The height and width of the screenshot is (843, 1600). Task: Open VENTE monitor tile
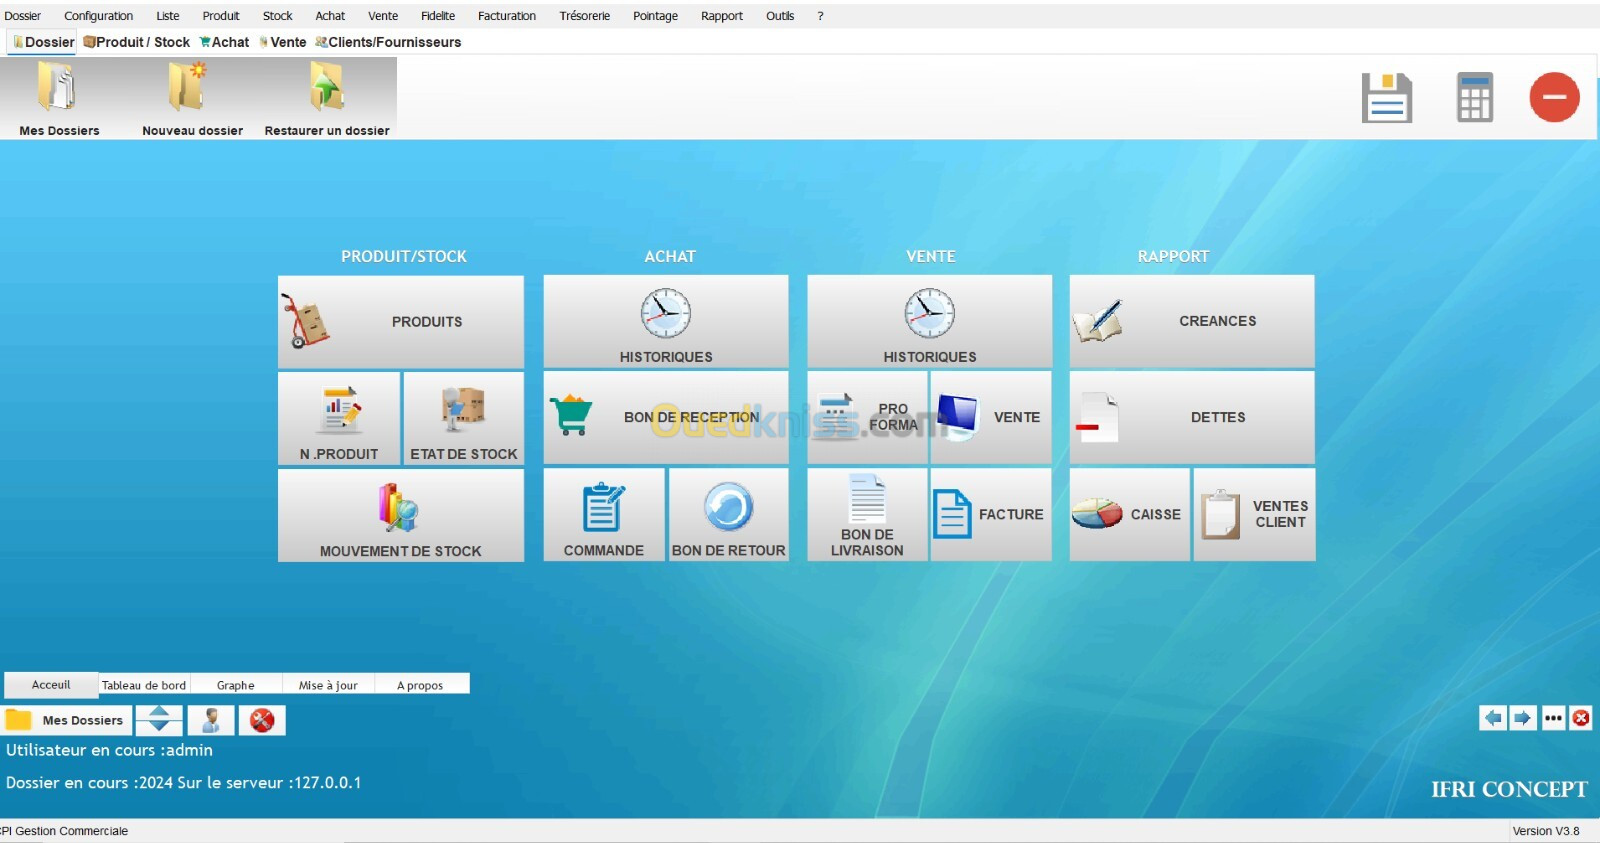992,418
